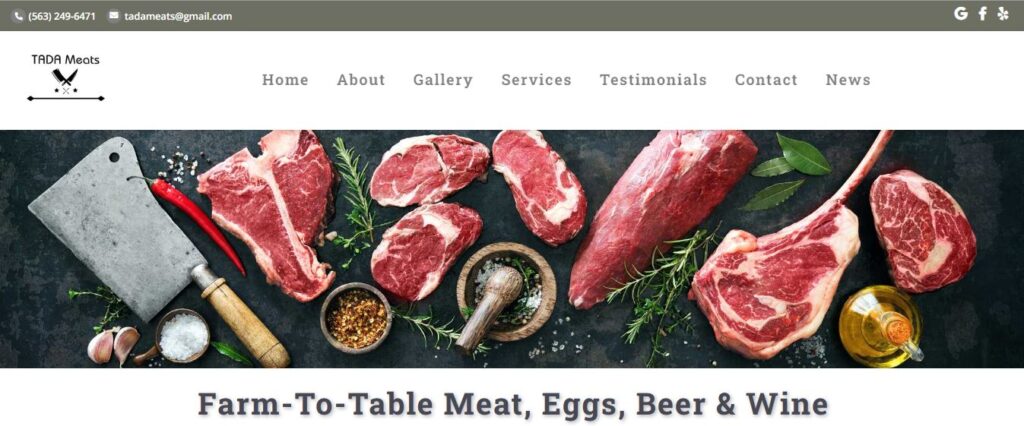This screenshot has height=426, width=1024.
Task: Open the Google icon in top bar
Action: click(x=960, y=14)
